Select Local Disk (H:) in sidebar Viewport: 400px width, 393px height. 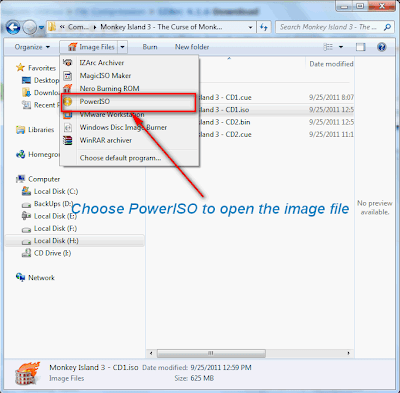tap(75, 241)
